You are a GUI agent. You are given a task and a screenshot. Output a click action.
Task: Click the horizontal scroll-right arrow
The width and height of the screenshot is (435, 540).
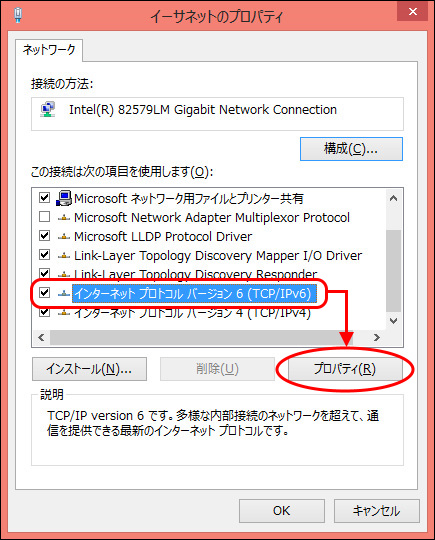pos(377,338)
